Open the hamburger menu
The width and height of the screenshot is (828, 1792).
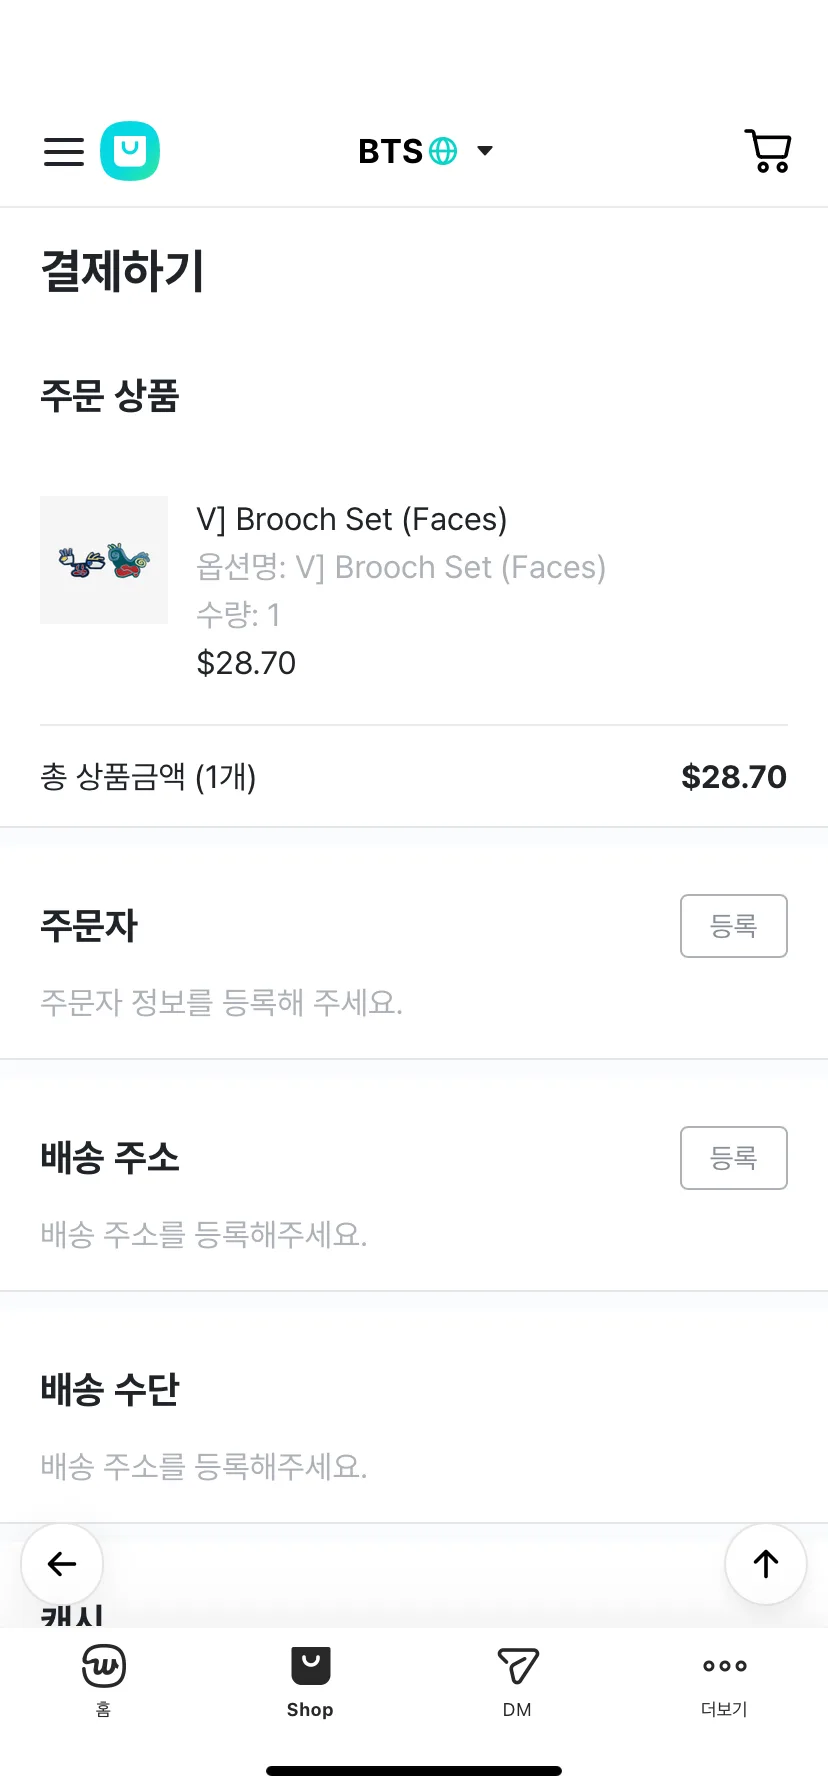[x=64, y=152]
